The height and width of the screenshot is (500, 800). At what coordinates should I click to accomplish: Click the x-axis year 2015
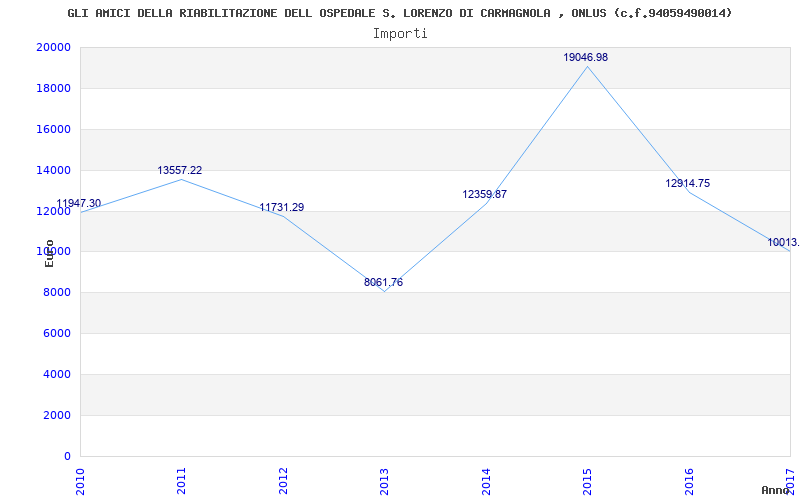tap(587, 481)
